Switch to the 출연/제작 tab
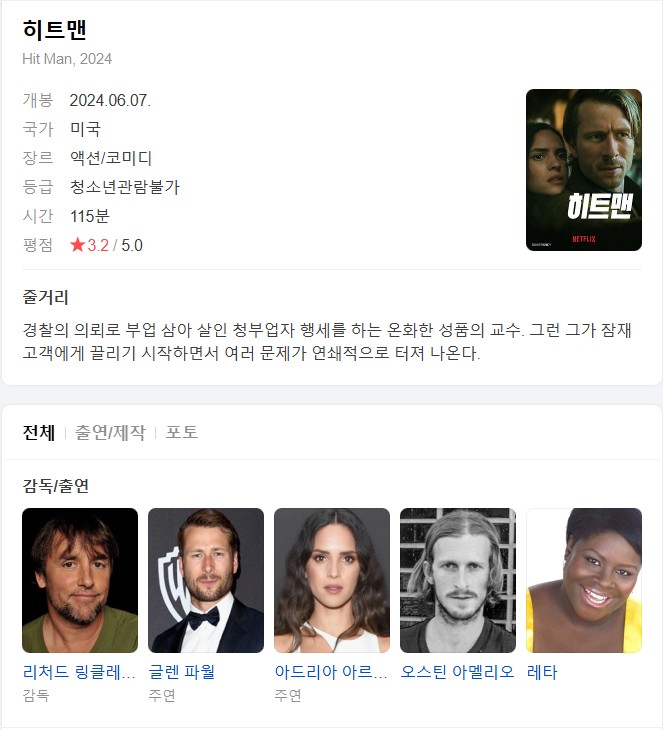 click(x=110, y=433)
